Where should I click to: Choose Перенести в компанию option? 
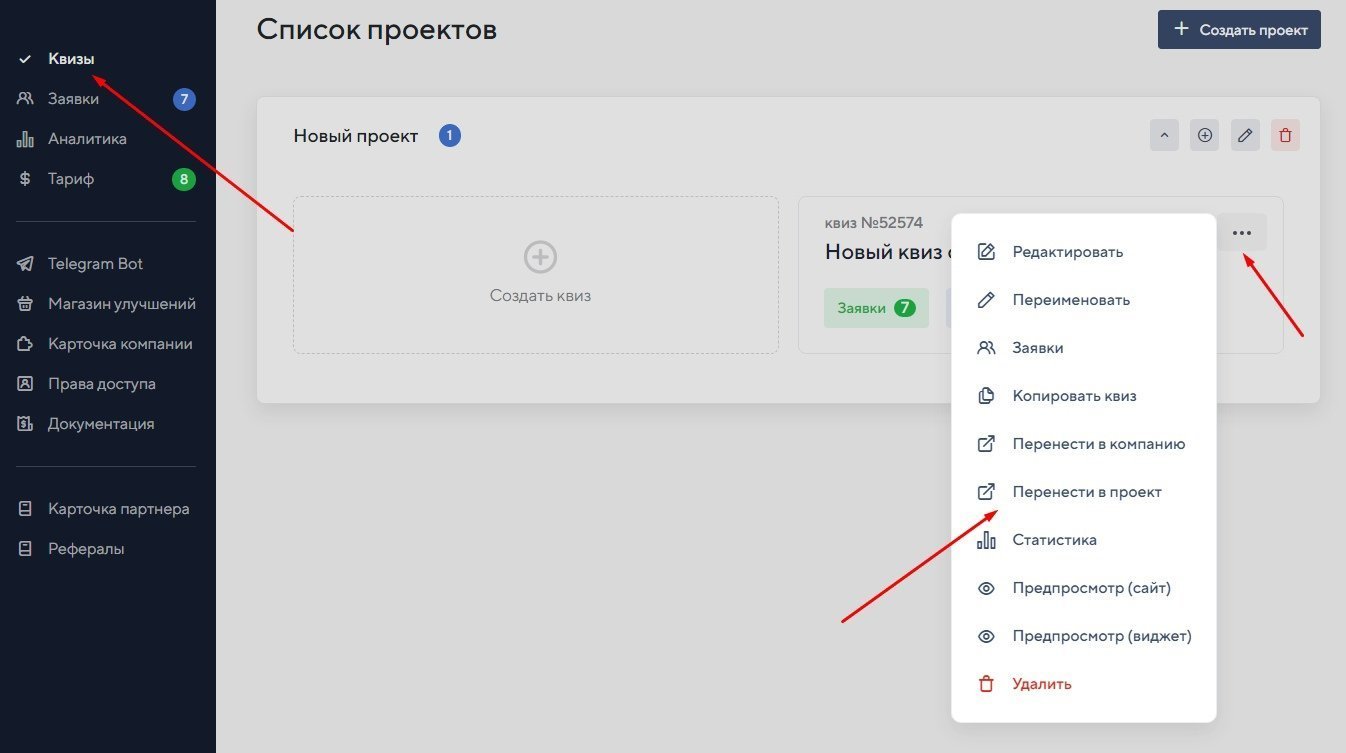1098,444
